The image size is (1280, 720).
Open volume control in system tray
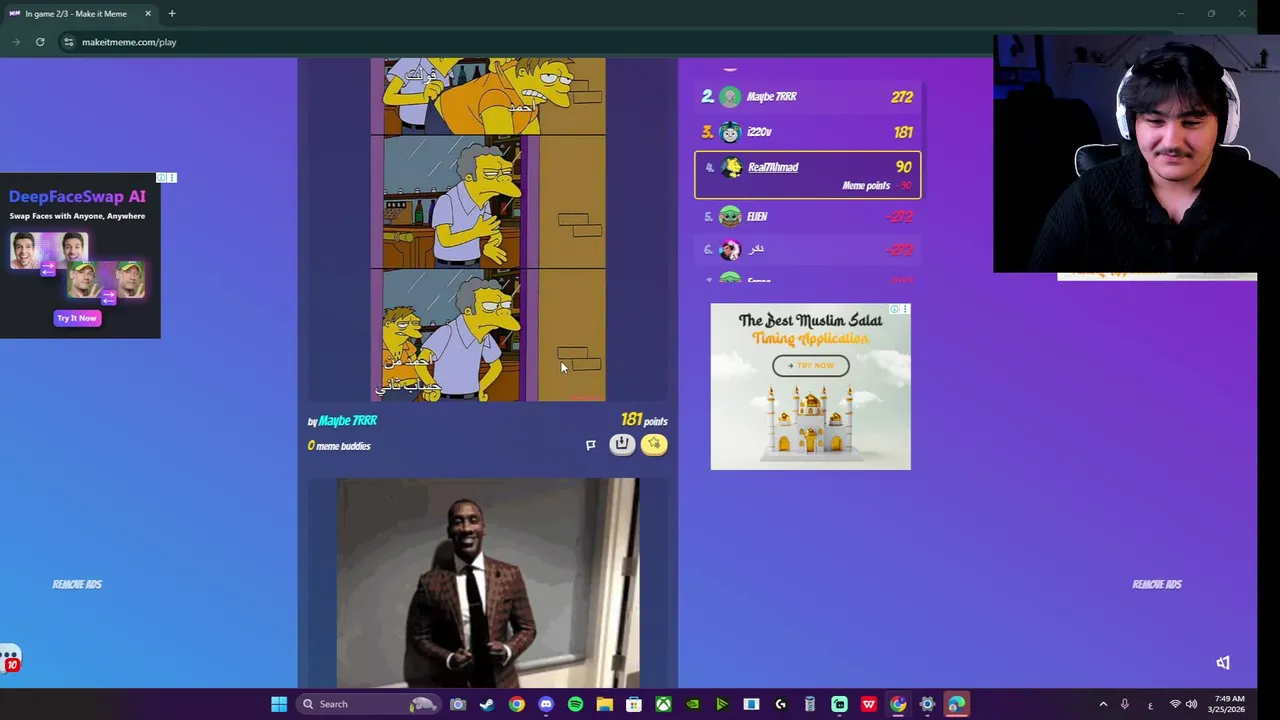(x=1191, y=704)
